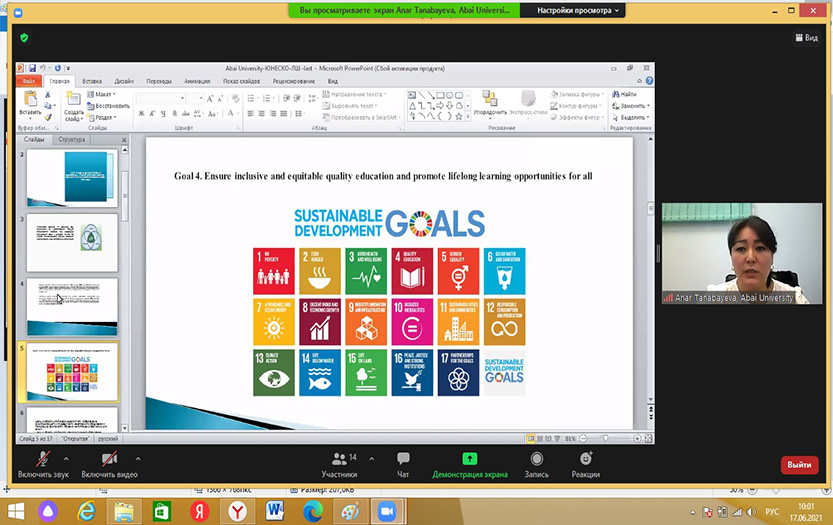Open Microsoft Edge from taskbar

click(x=313, y=512)
